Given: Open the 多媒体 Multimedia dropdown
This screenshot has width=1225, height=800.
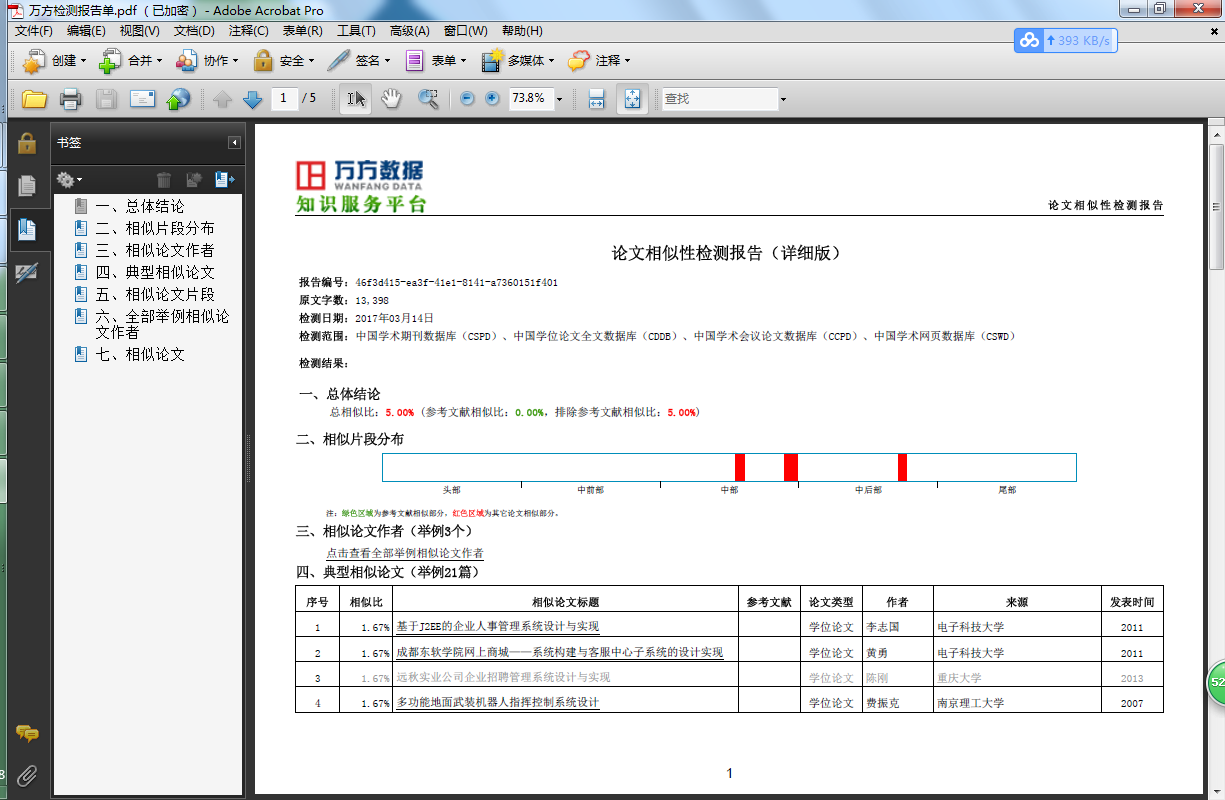Looking at the screenshot, I should click(518, 61).
